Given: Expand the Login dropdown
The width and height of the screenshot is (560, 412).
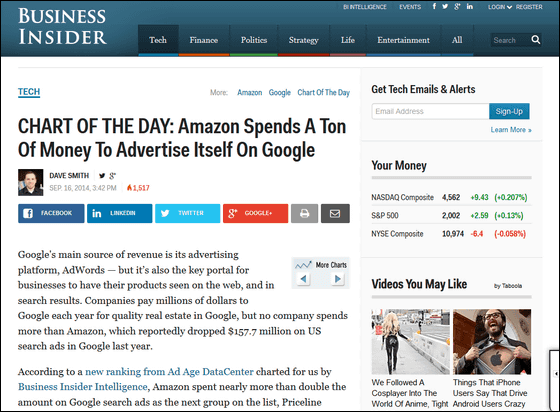Looking at the screenshot, I should [500, 7].
